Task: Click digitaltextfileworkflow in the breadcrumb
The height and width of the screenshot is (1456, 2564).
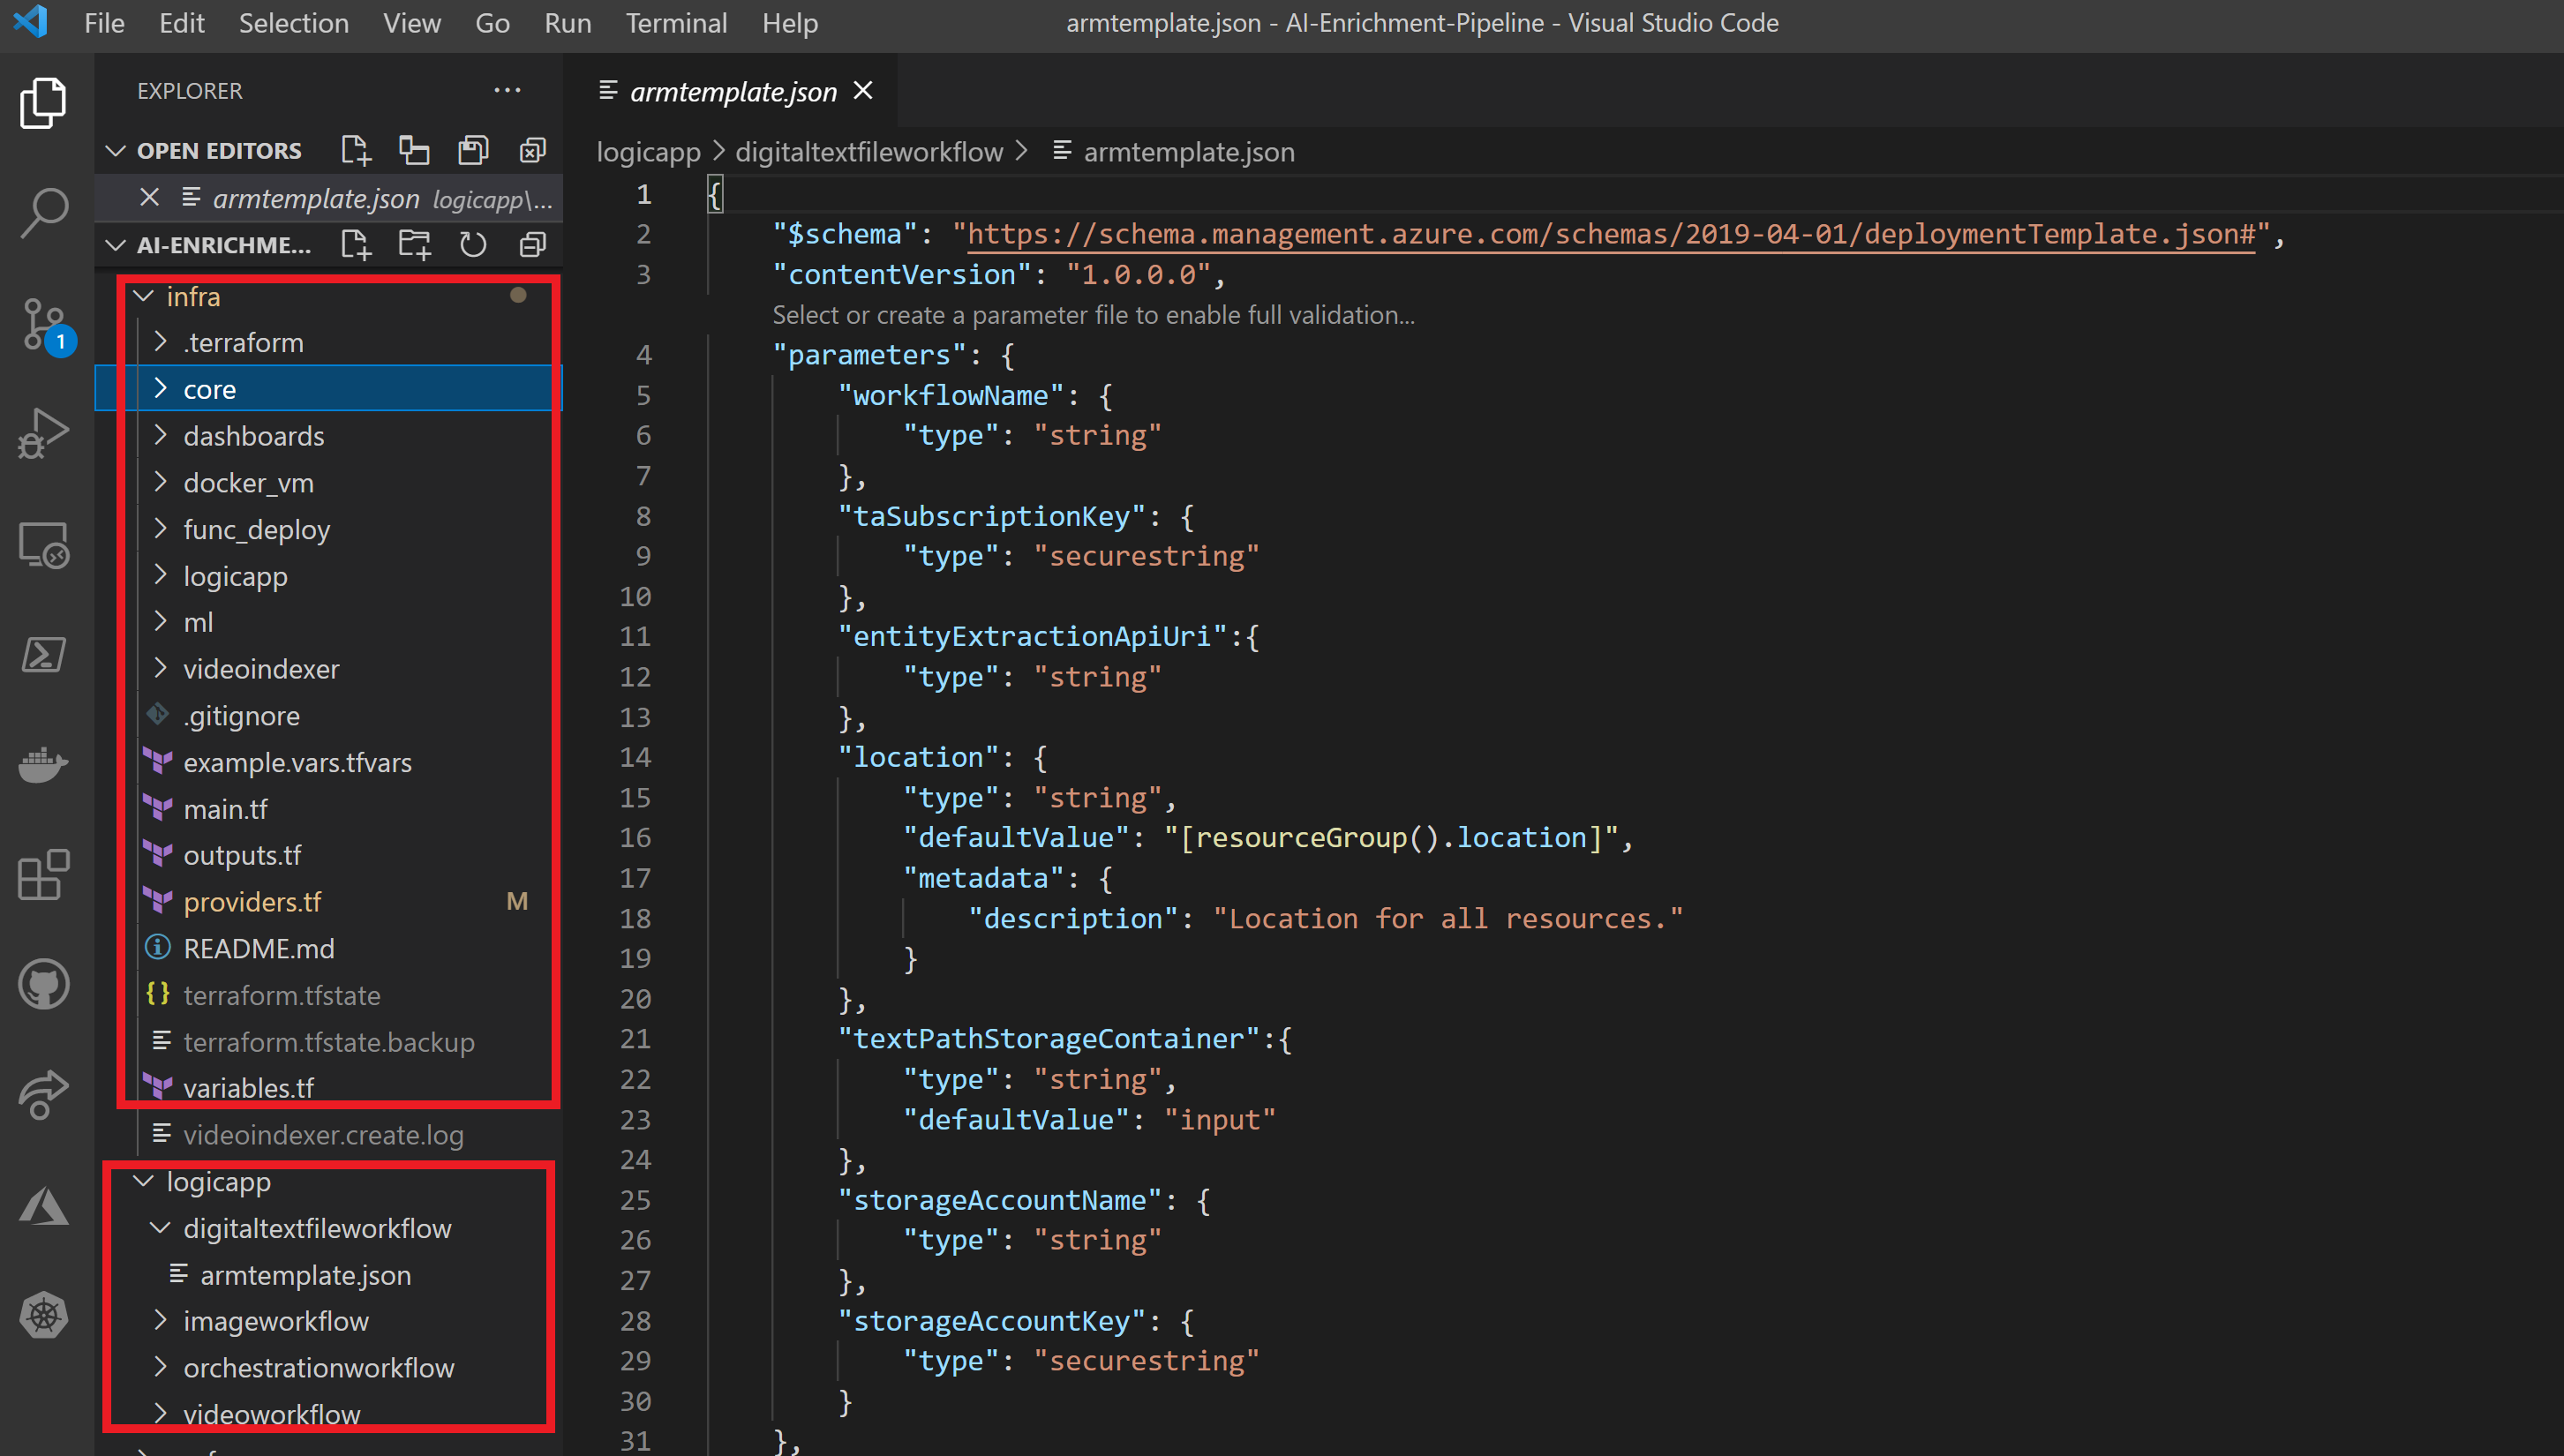Action: pyautogui.click(x=869, y=152)
